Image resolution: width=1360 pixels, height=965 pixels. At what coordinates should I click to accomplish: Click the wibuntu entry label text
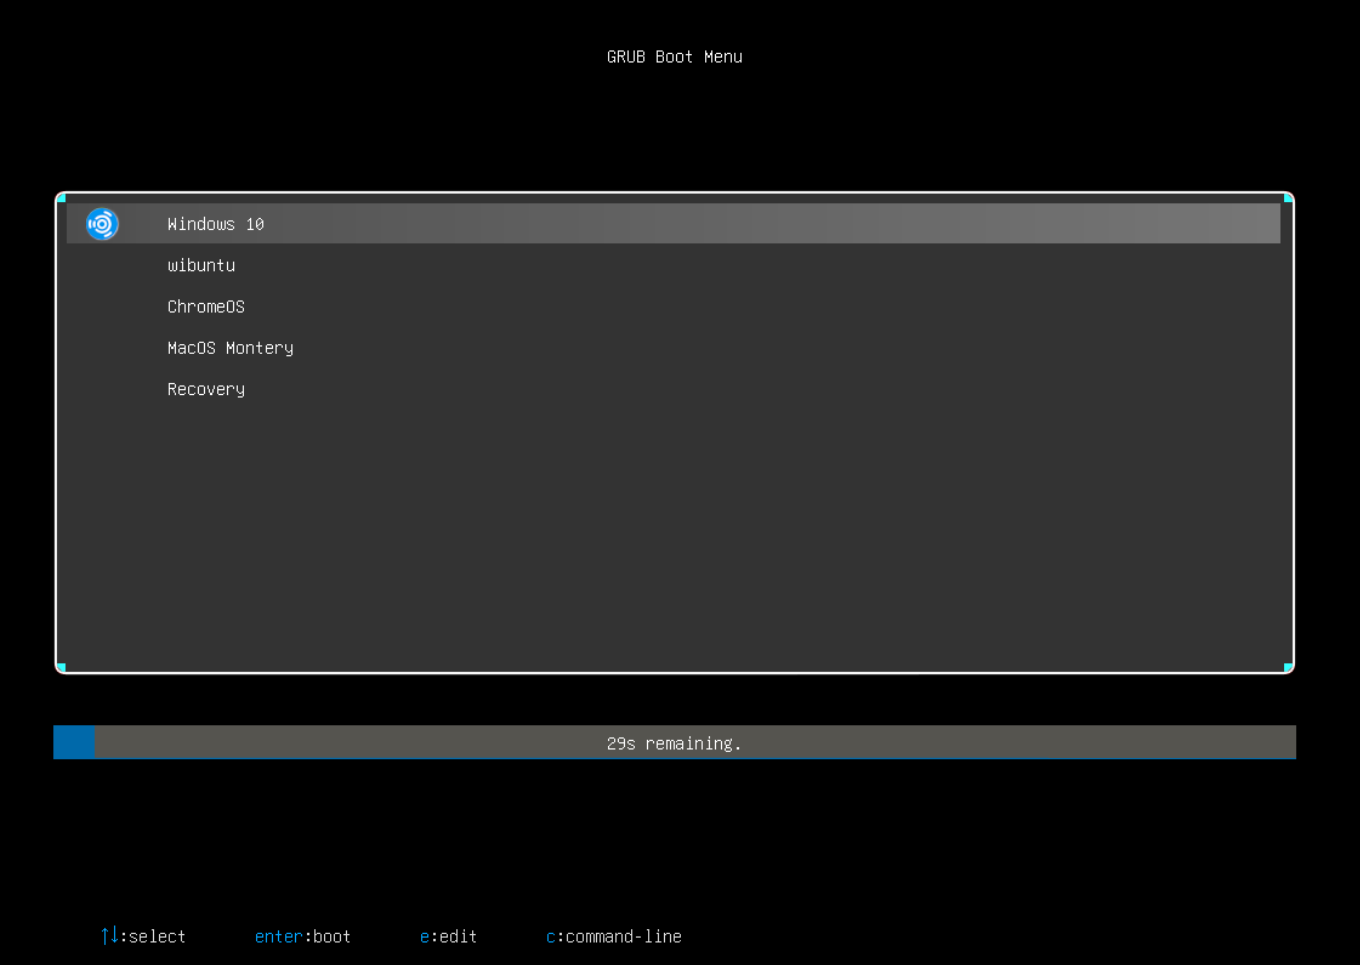click(x=201, y=265)
